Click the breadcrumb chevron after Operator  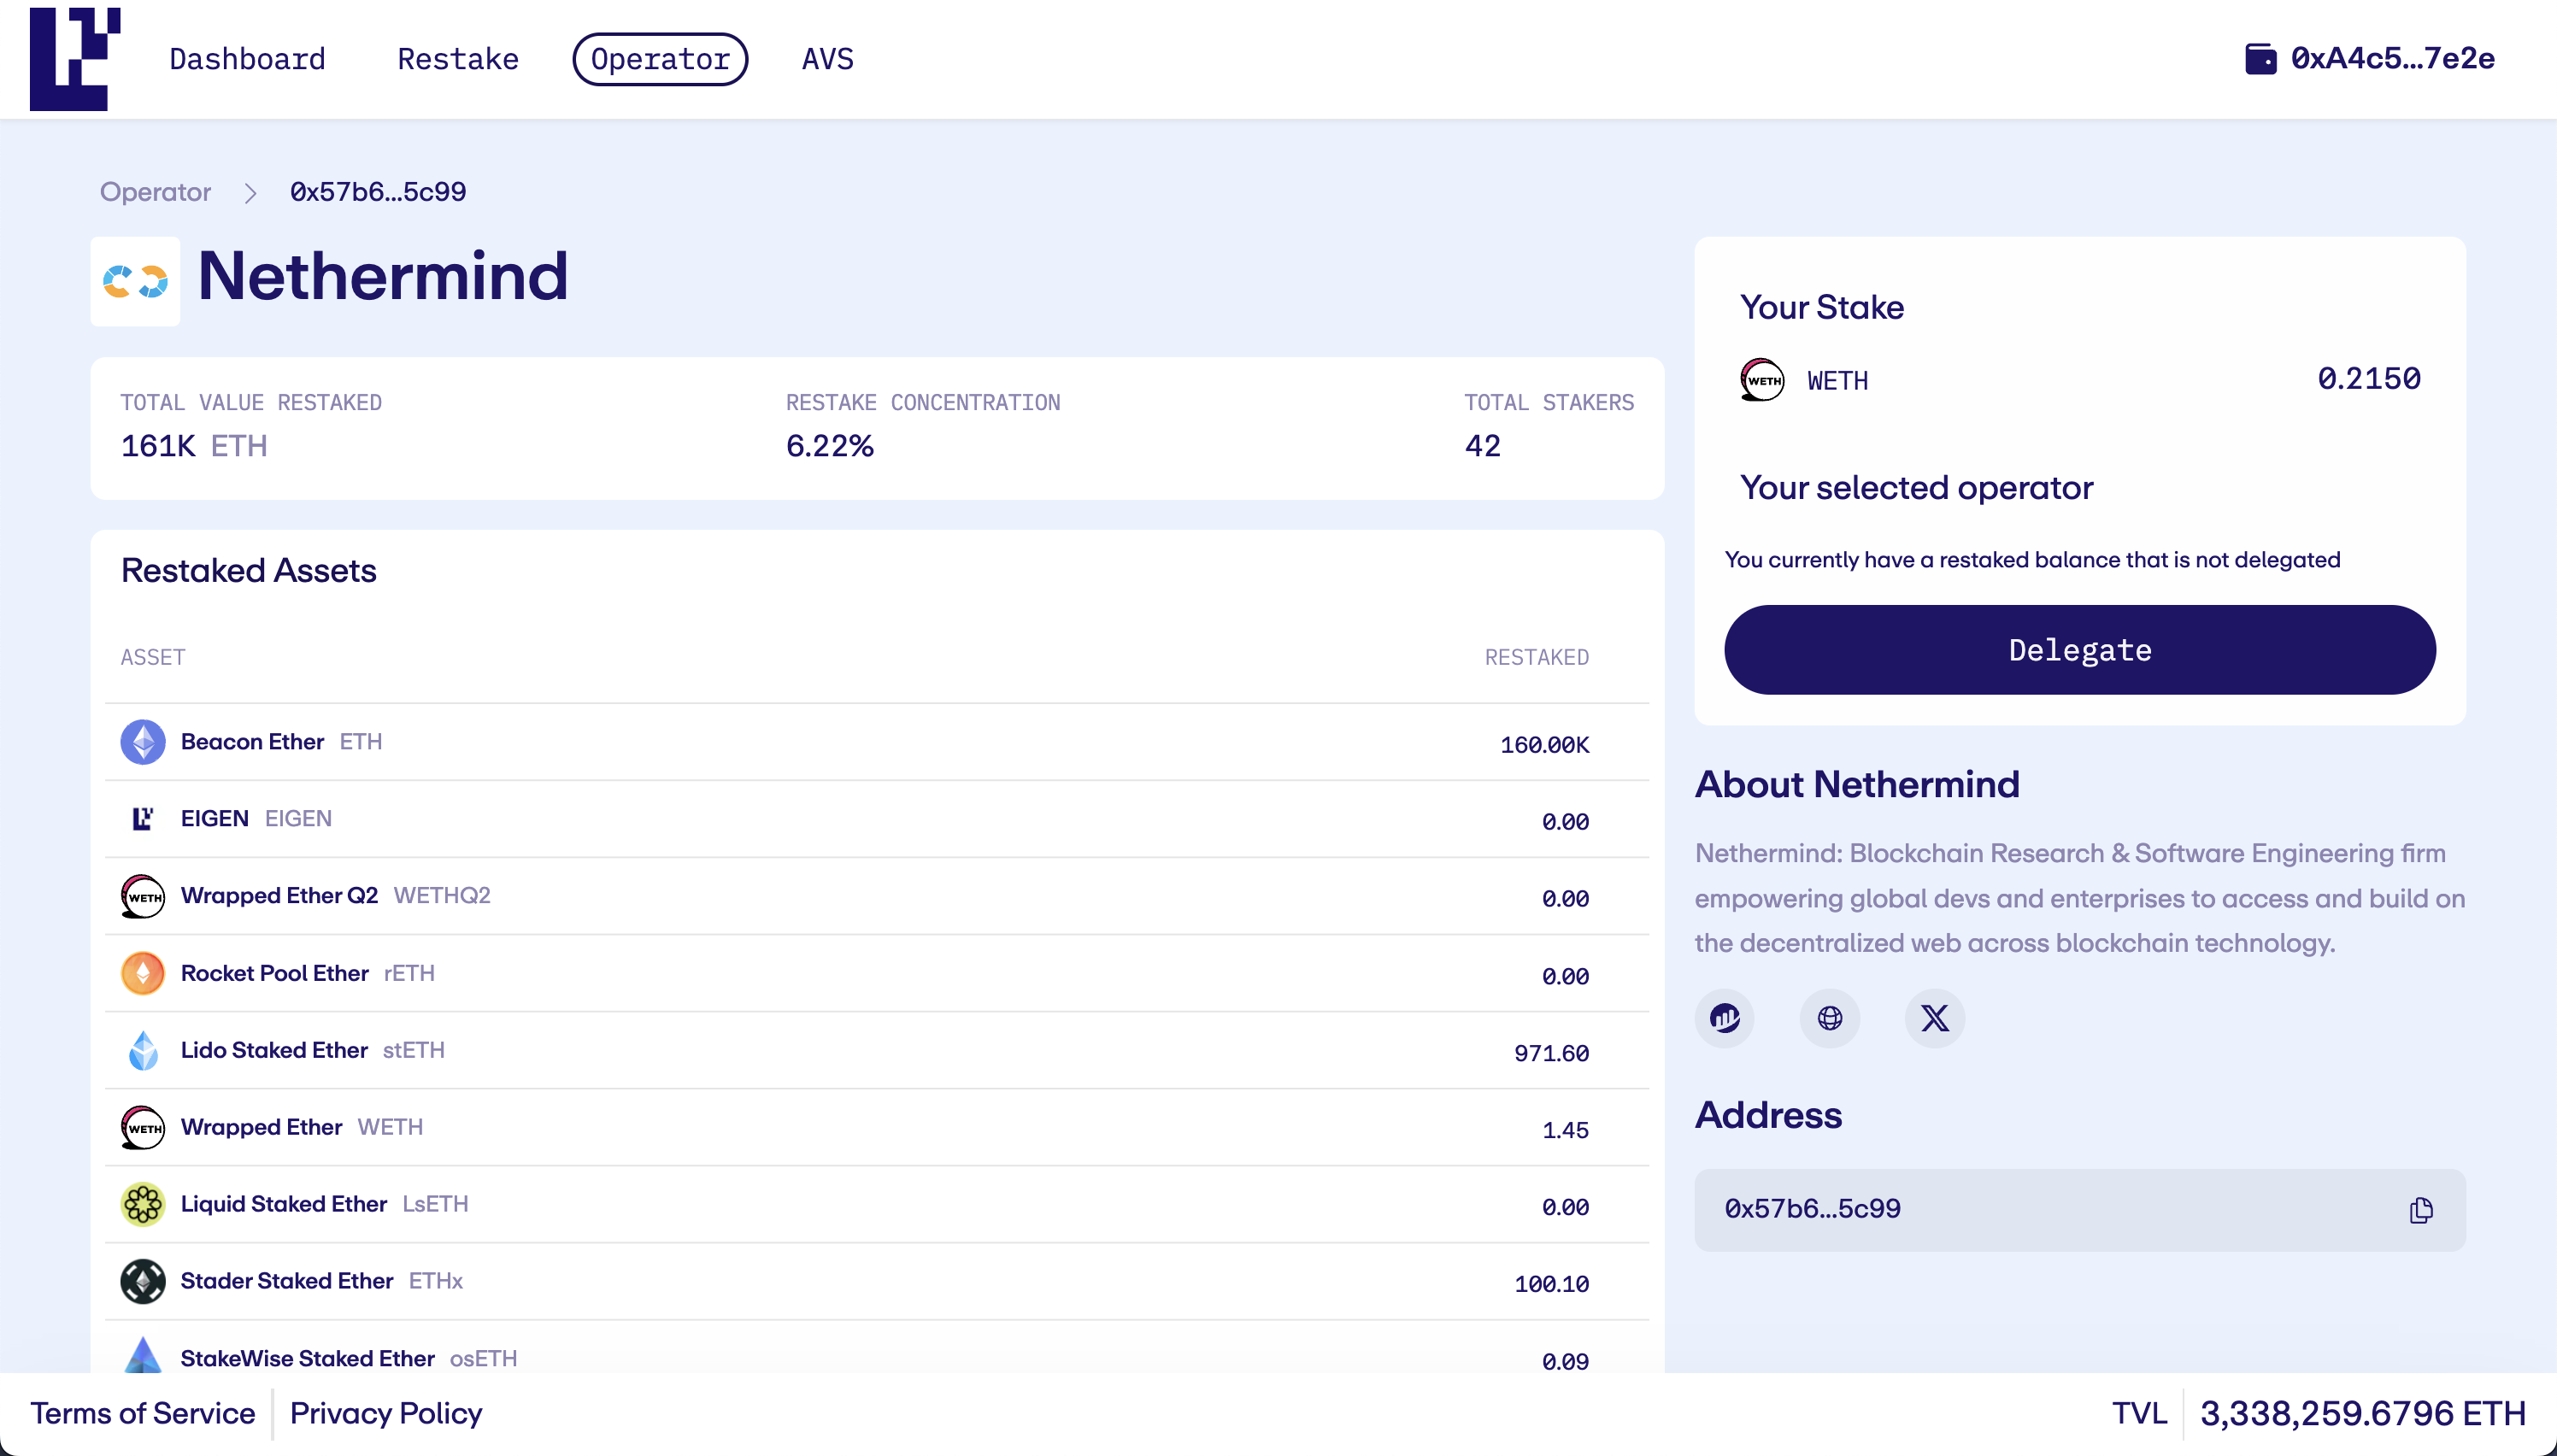tap(250, 192)
